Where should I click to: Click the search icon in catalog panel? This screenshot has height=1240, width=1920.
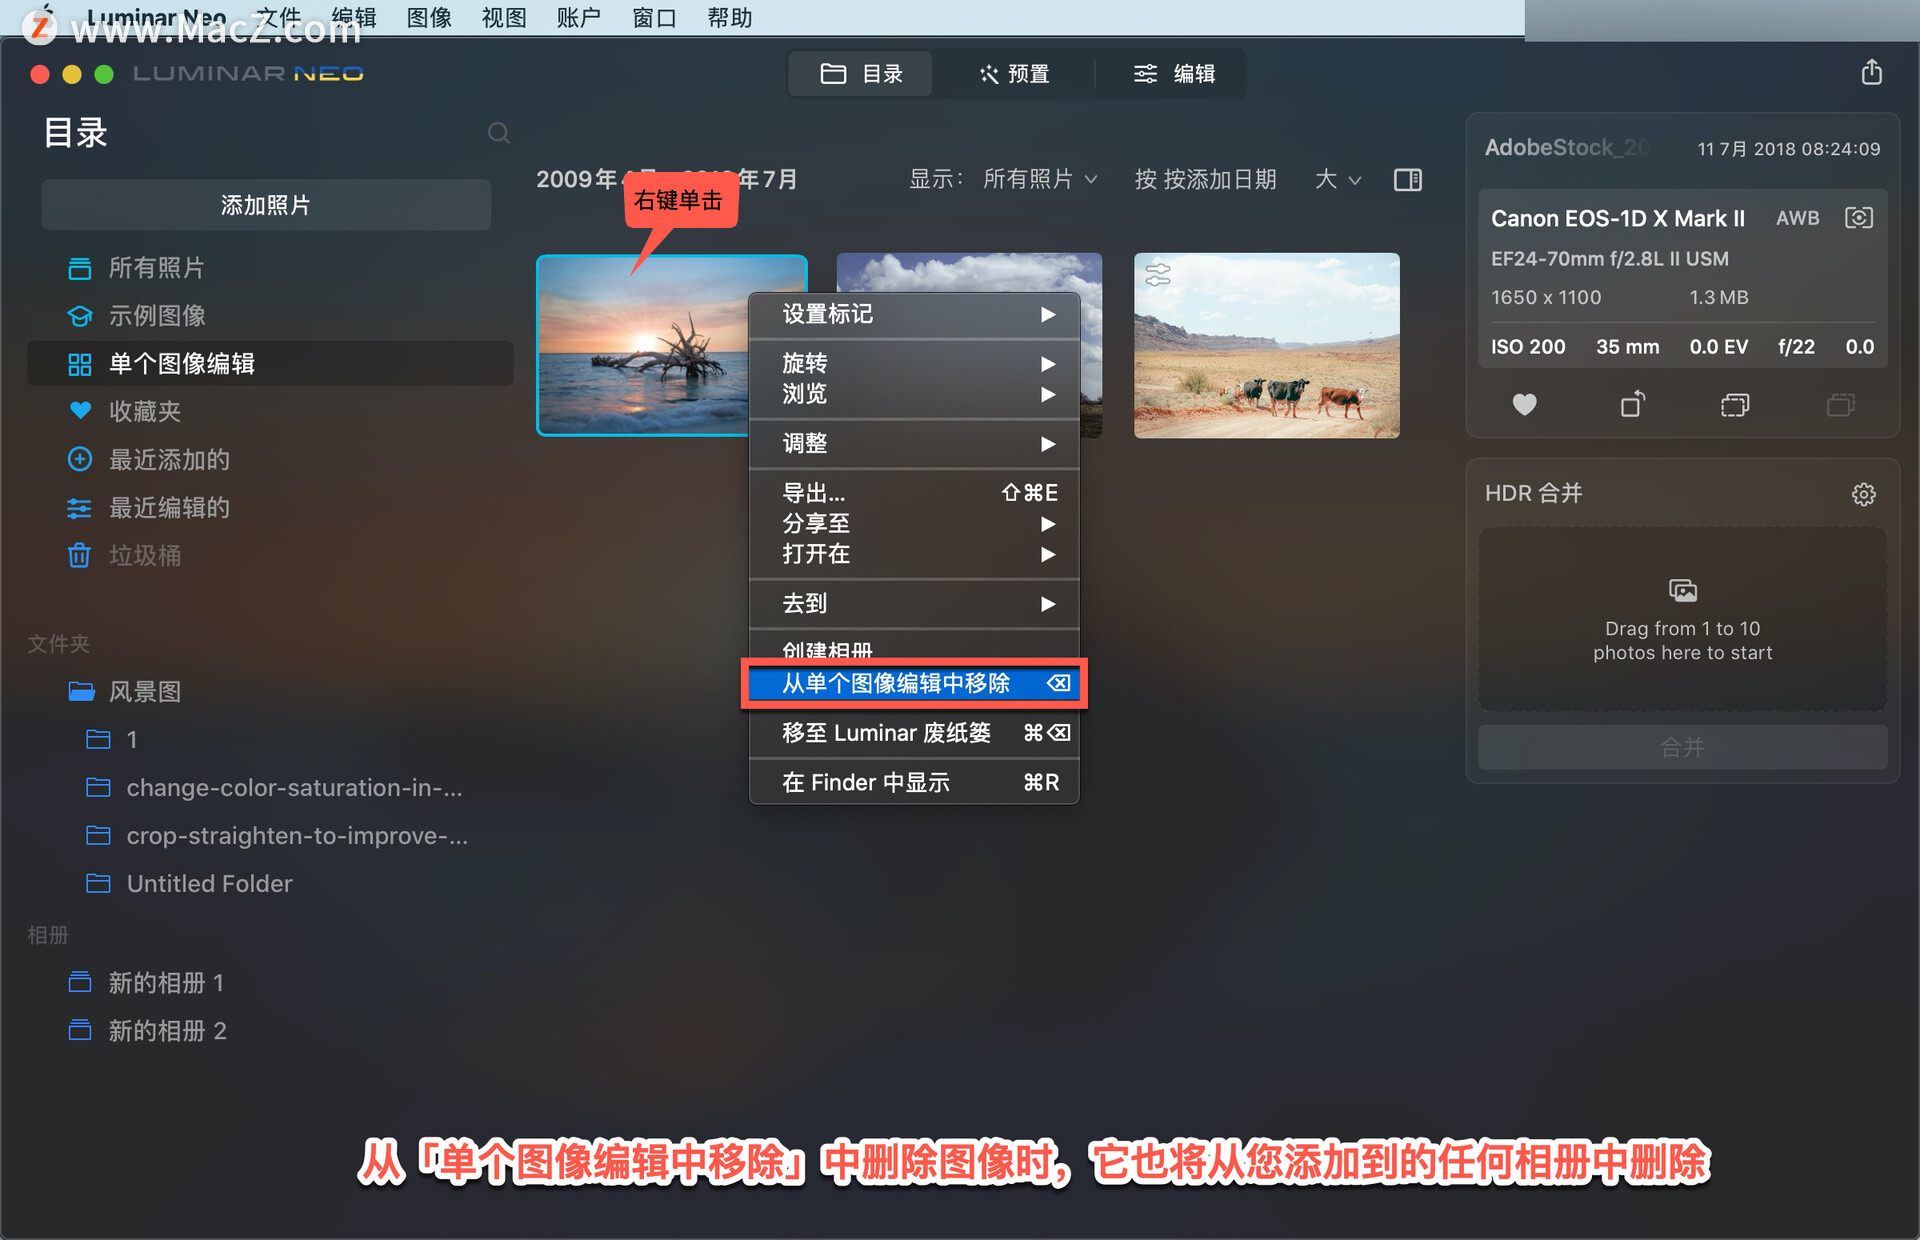click(497, 134)
